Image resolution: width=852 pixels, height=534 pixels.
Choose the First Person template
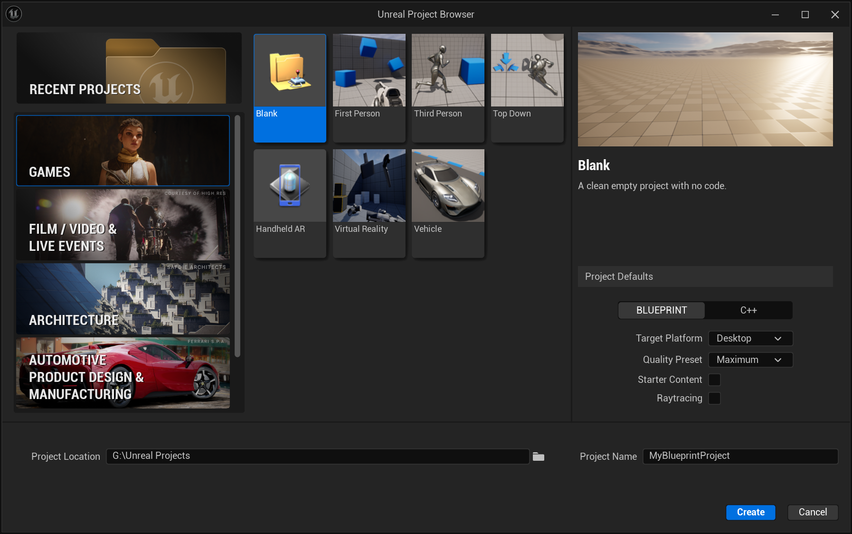click(369, 88)
